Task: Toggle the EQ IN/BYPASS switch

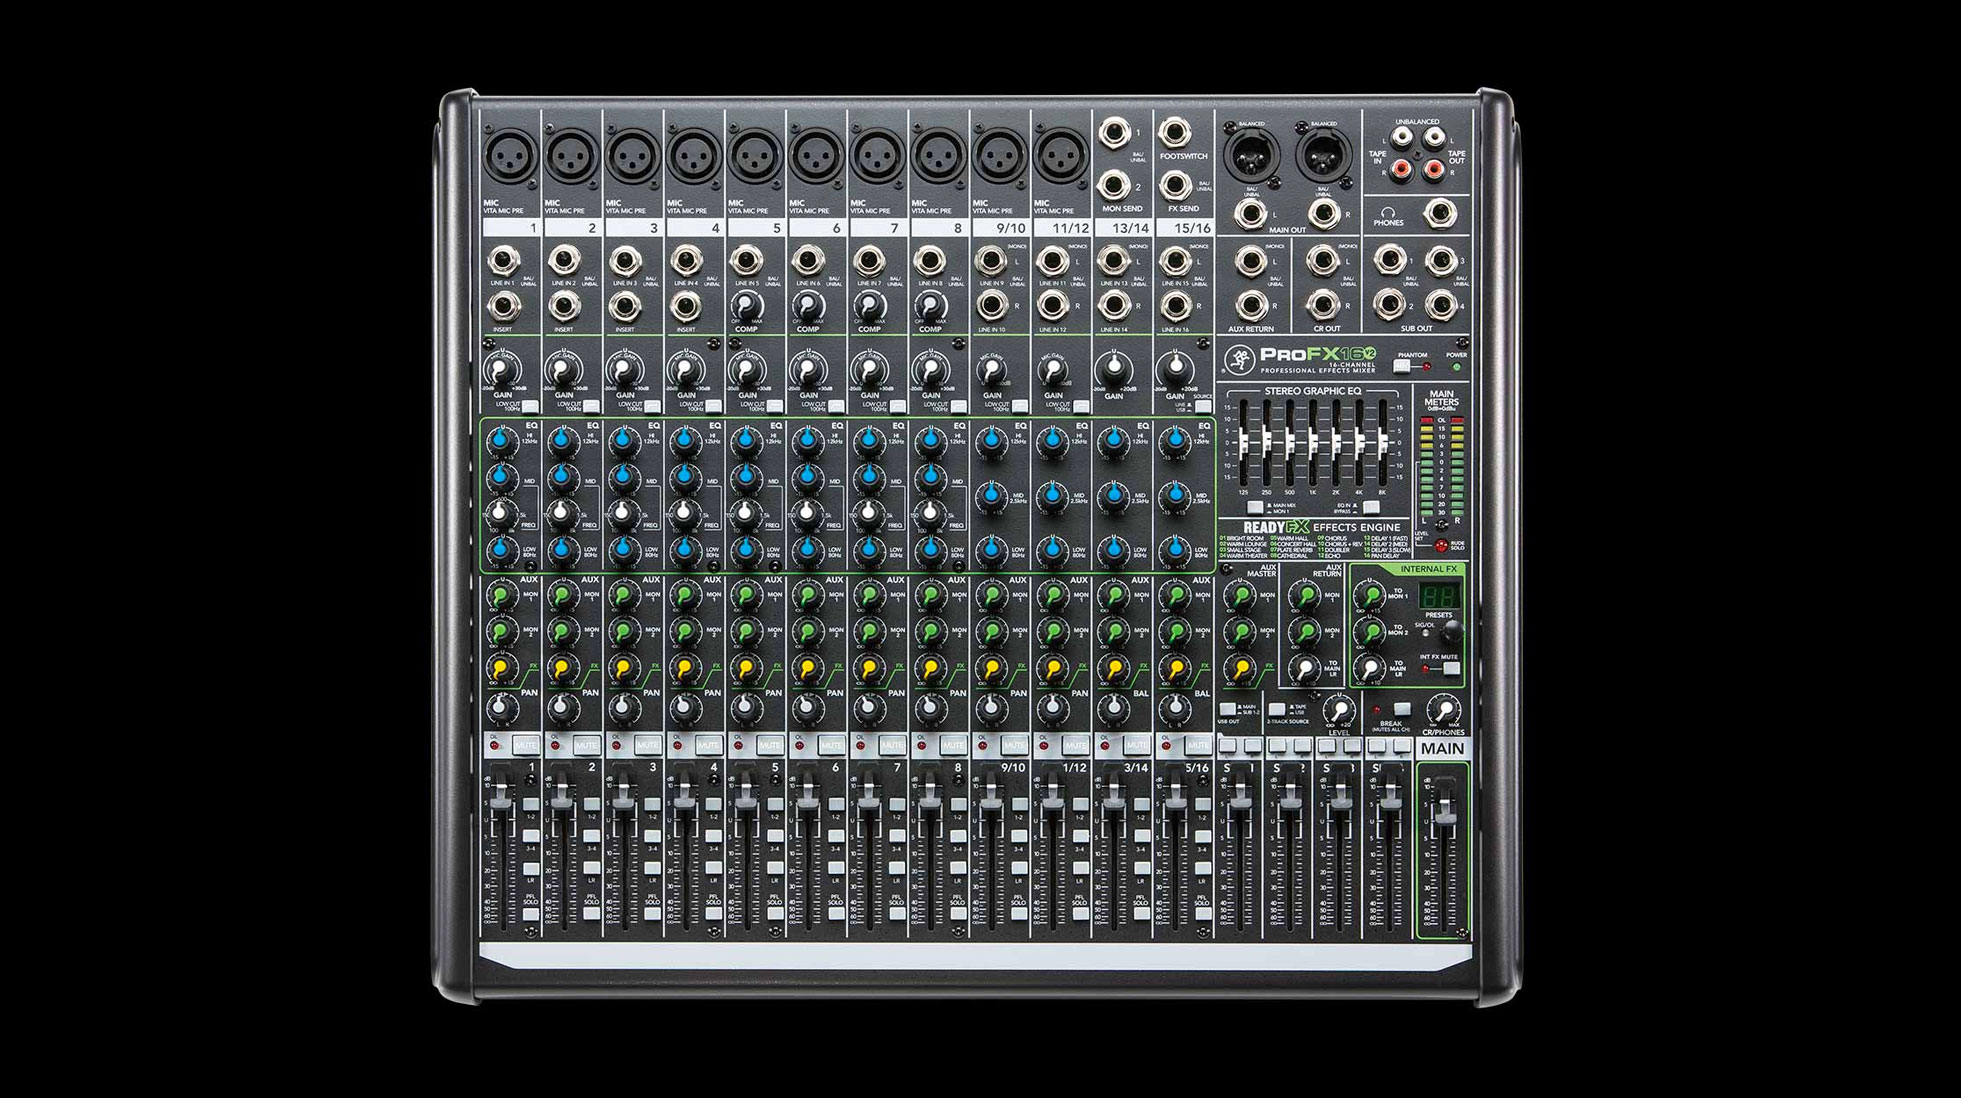Action: [1371, 507]
